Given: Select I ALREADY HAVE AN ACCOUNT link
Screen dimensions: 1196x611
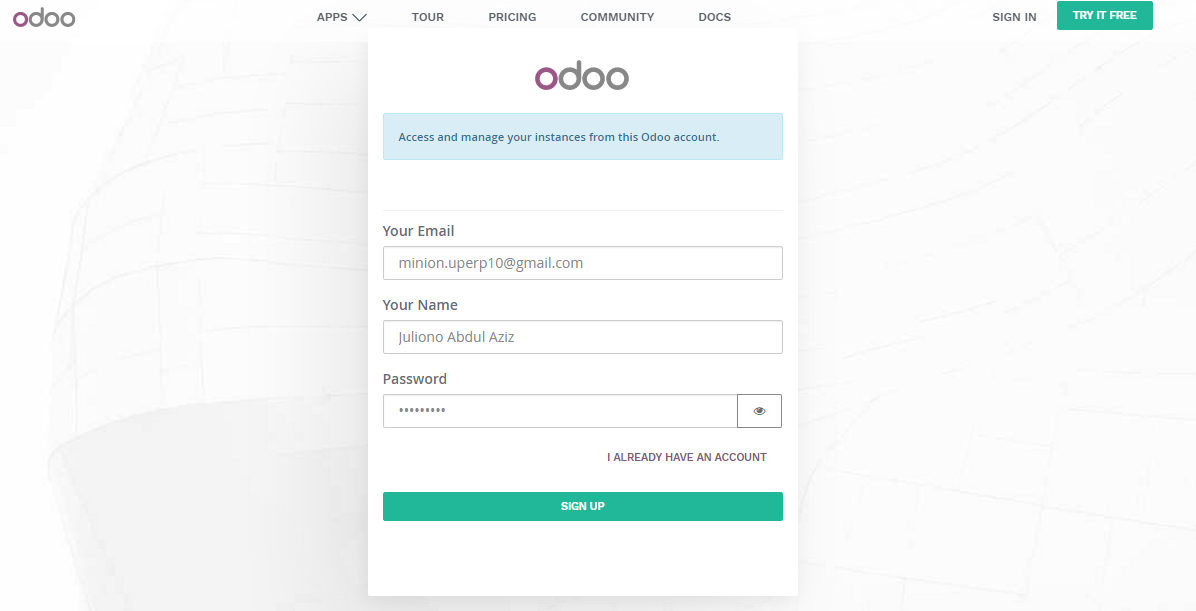Looking at the screenshot, I should (686, 457).
